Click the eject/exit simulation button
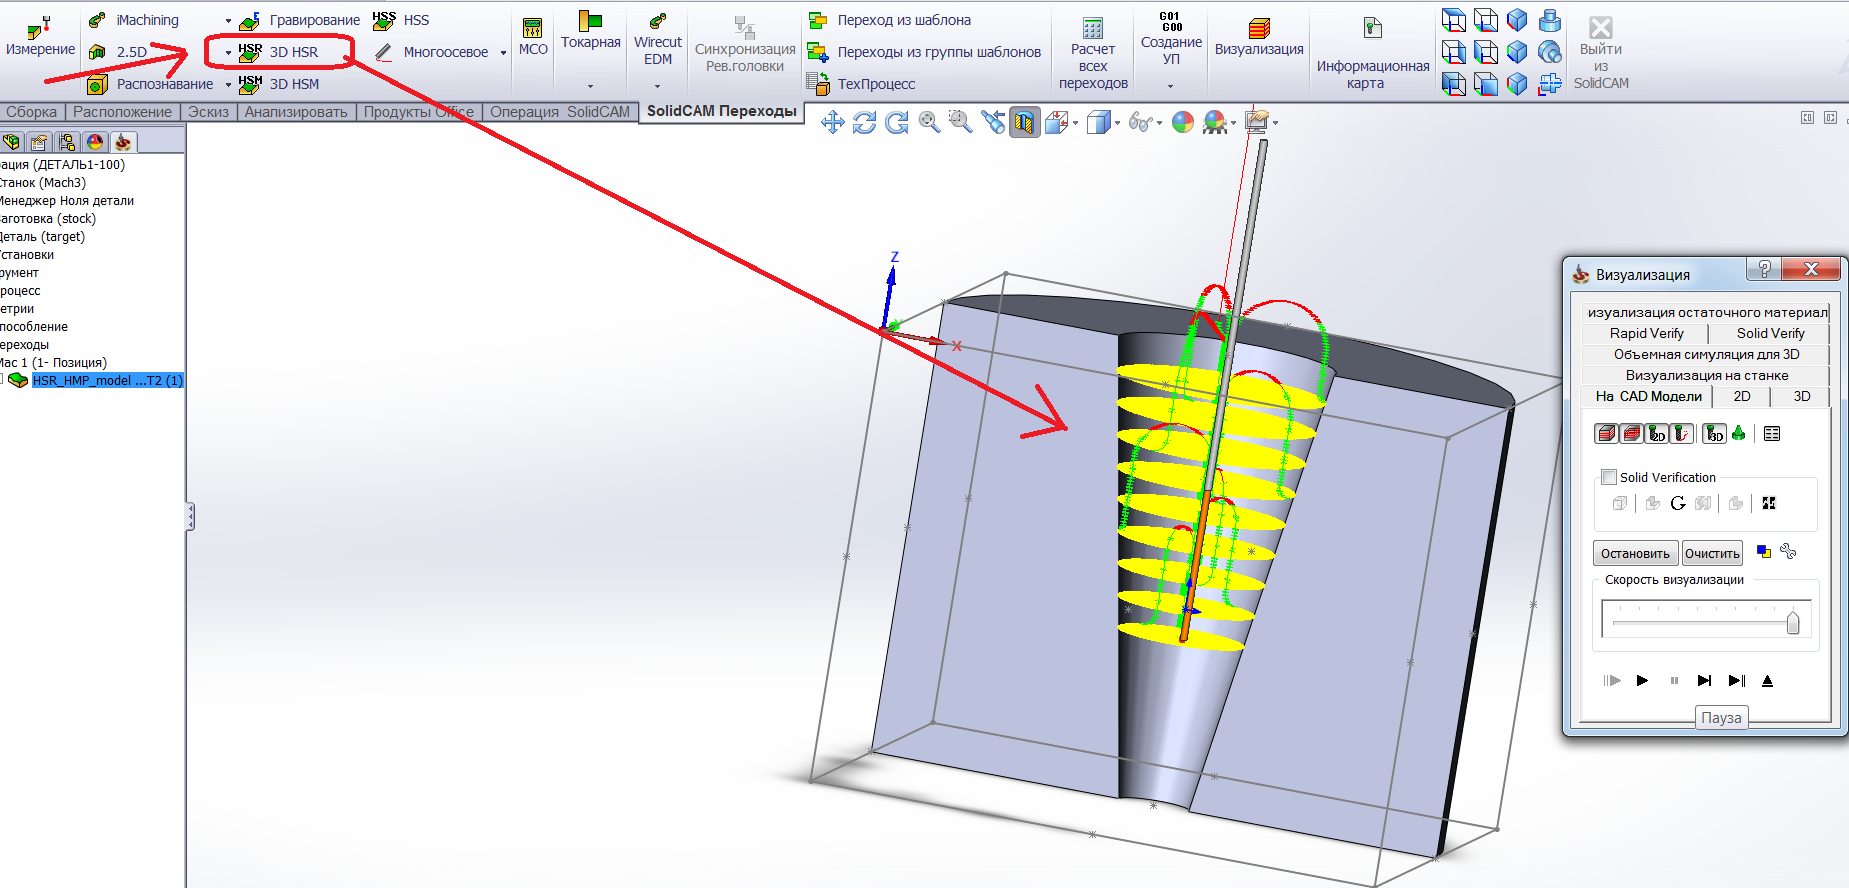This screenshot has height=888, width=1849. tap(1767, 680)
